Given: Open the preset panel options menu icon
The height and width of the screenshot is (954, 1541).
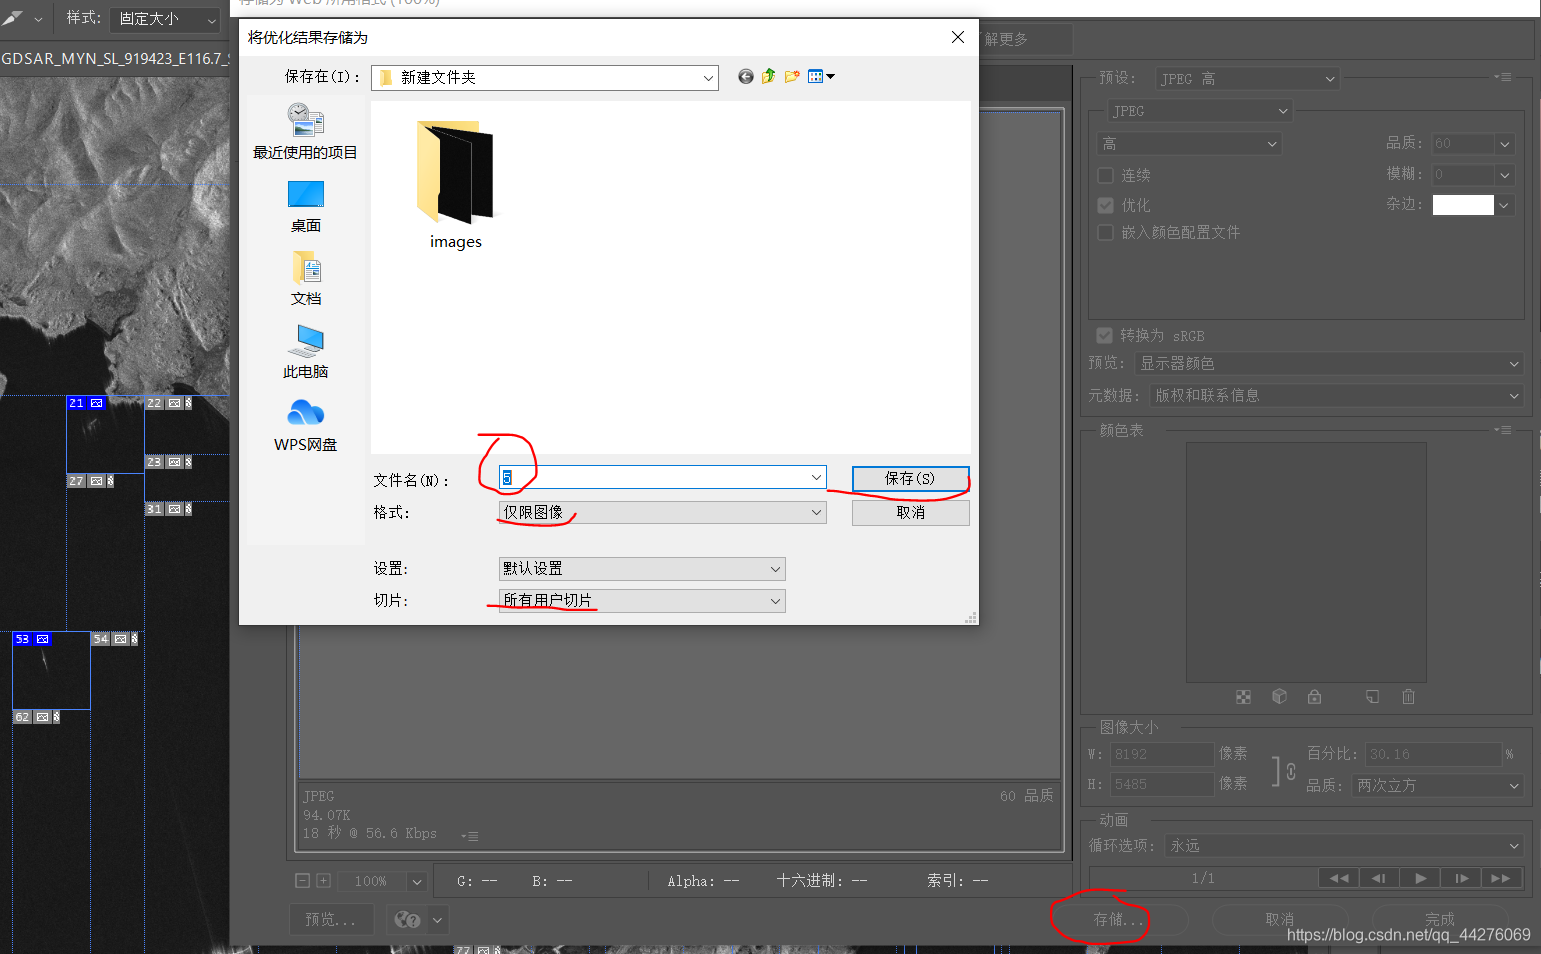Looking at the screenshot, I should [1502, 77].
